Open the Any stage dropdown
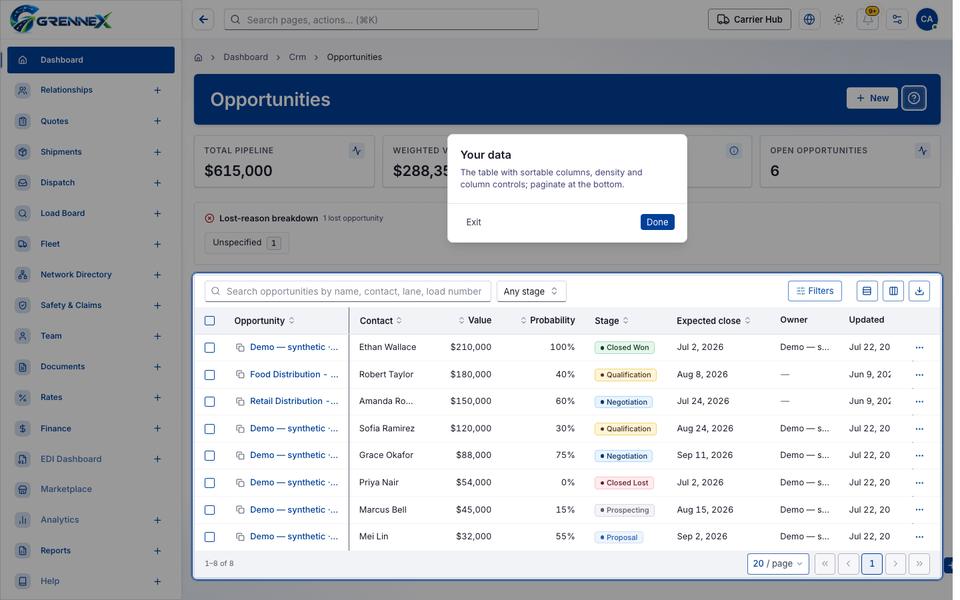This screenshot has height=600, width=960. tap(531, 291)
